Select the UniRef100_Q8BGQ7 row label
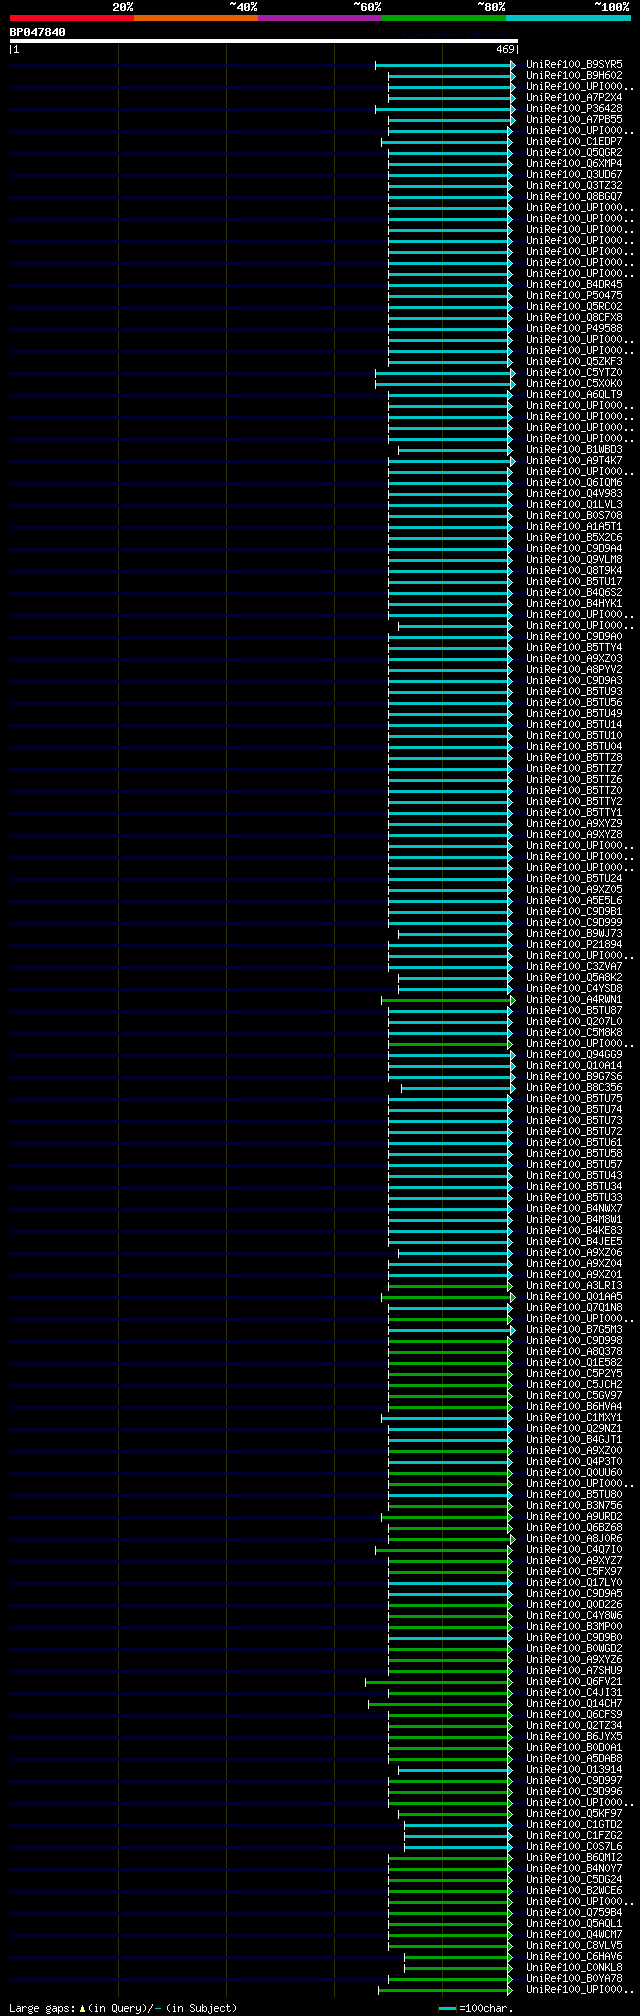640x2016 pixels. pos(574,196)
